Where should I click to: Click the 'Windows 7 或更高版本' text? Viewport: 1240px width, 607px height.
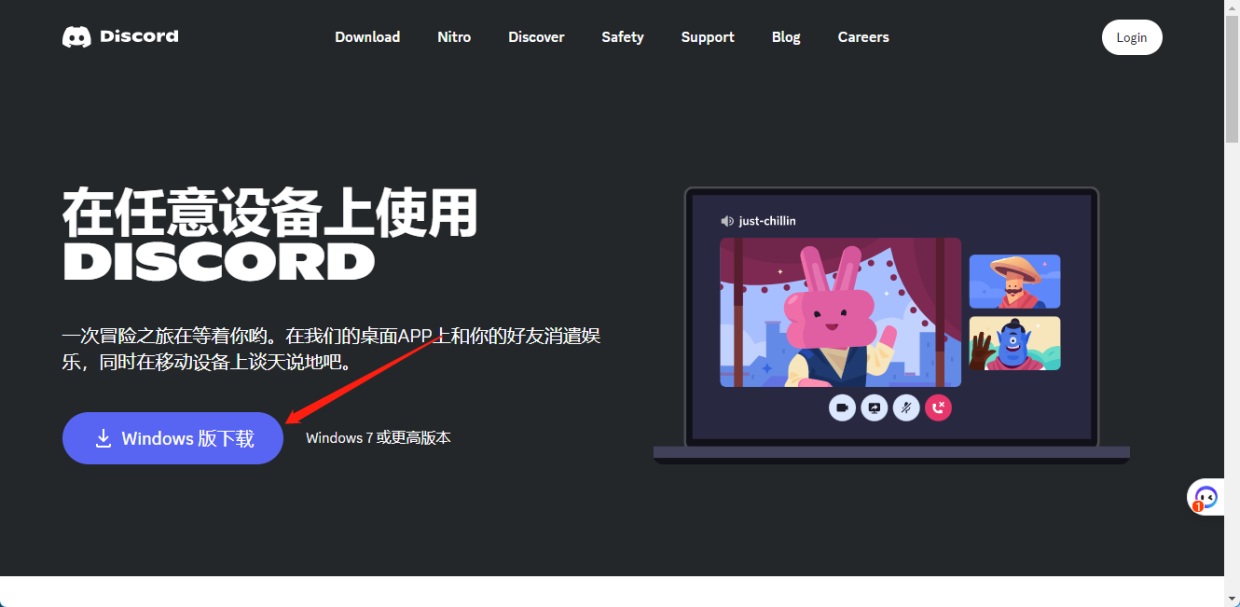click(x=378, y=438)
